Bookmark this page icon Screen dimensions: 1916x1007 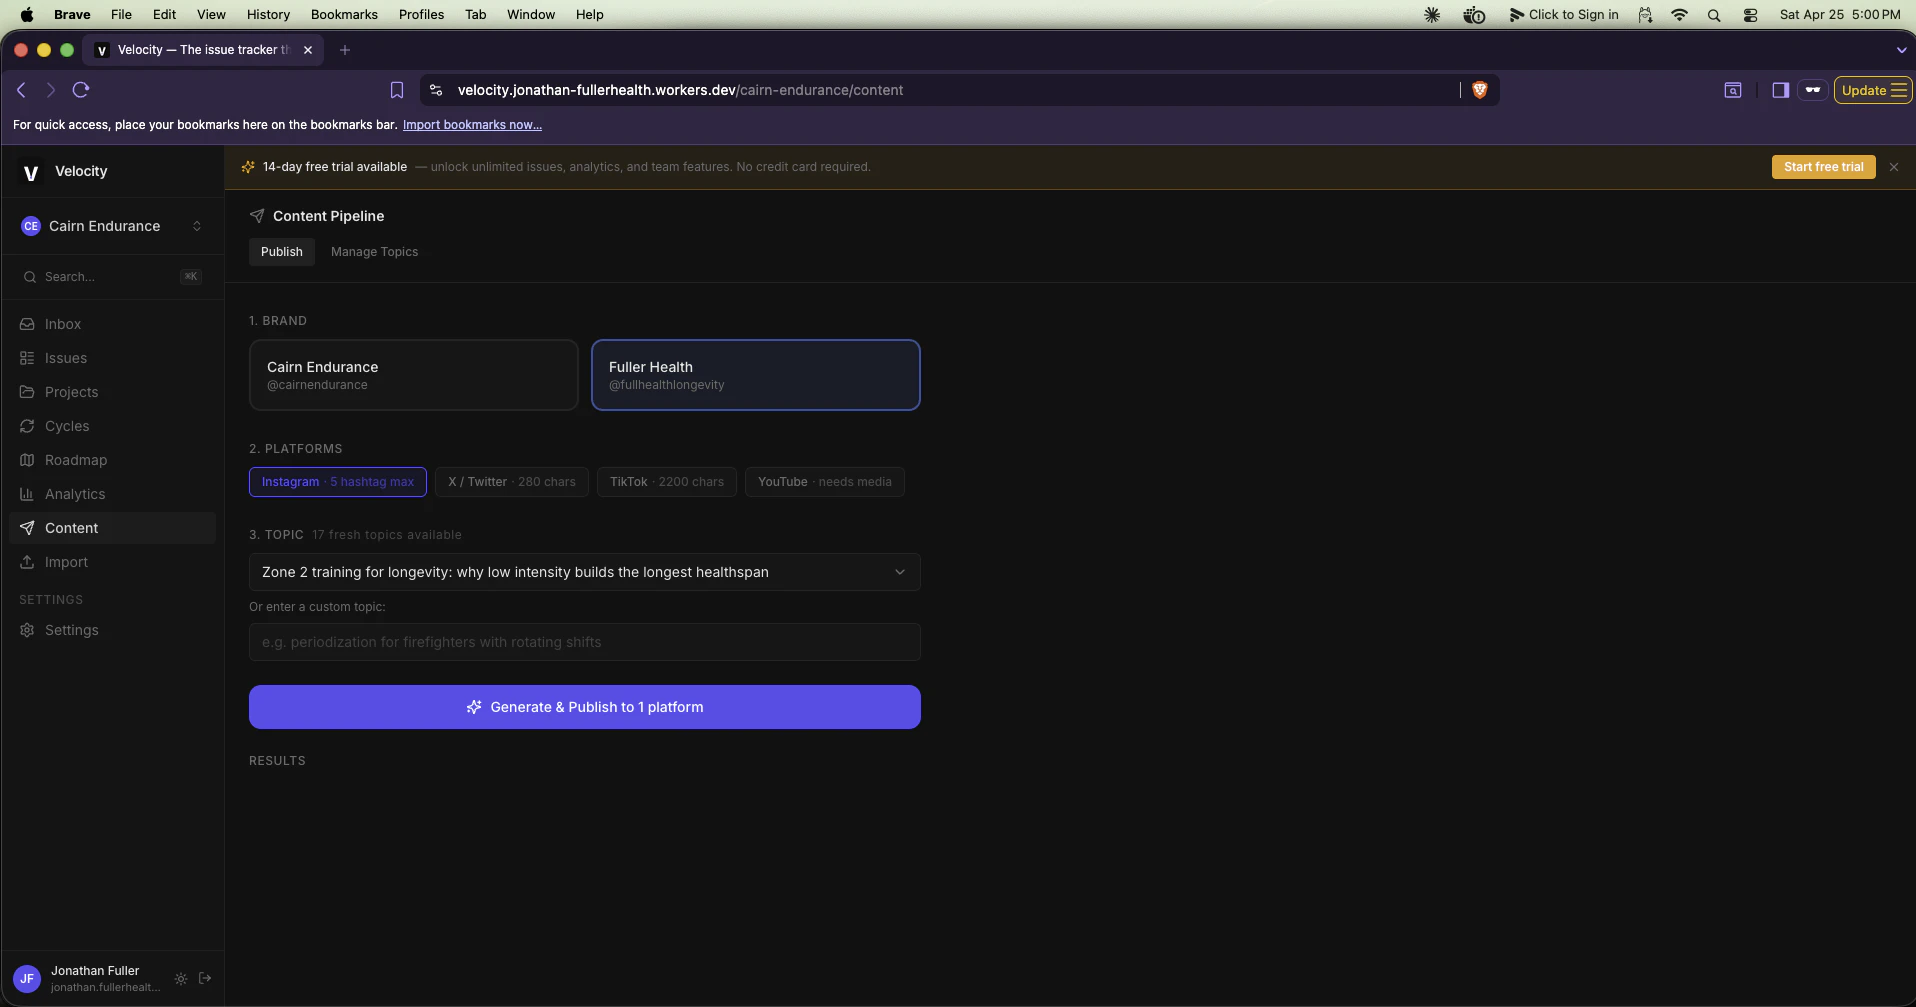397,90
